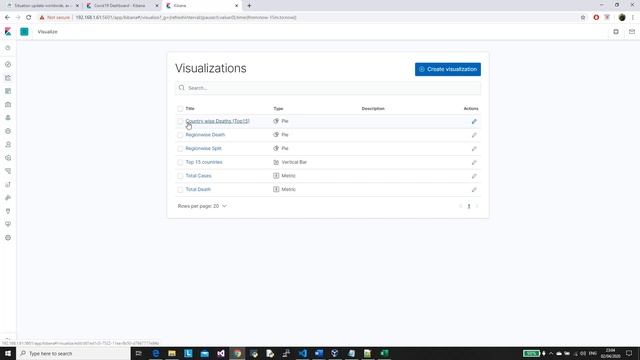Open Visual Studio Code from taskbar
Viewport: 640px width, 360px height.
[x=302, y=353]
